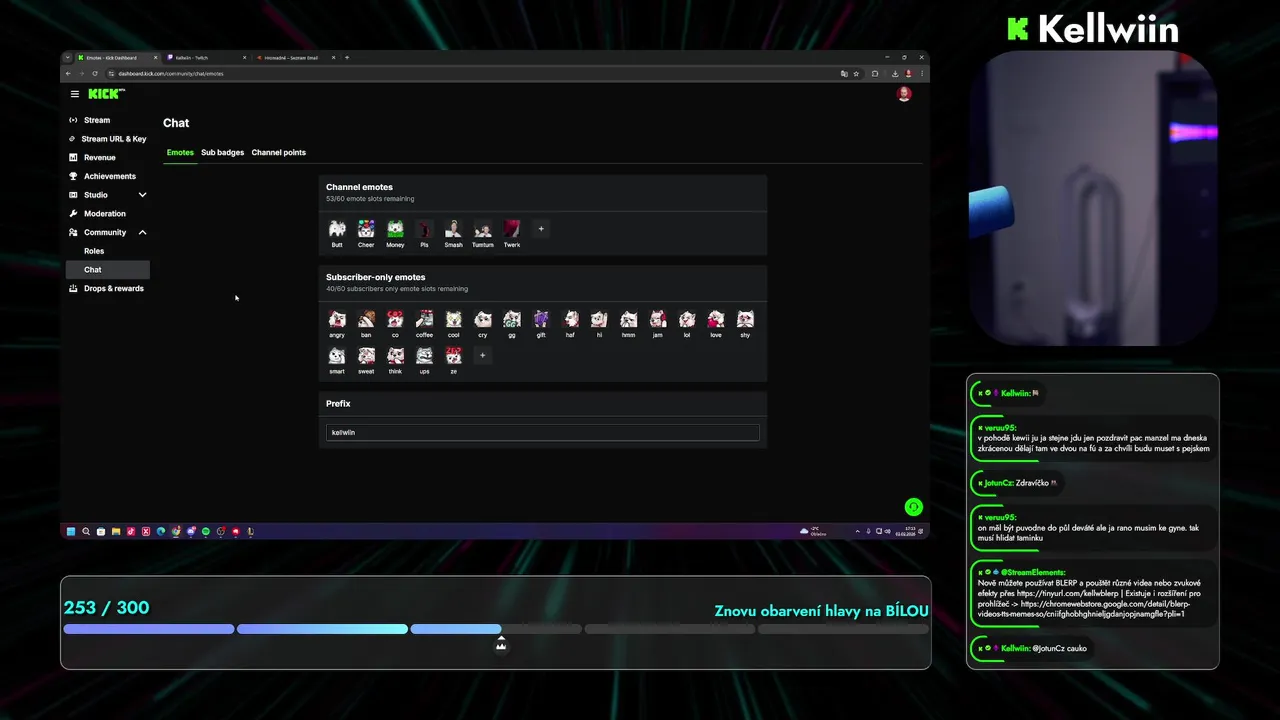This screenshot has height=720, width=1280.
Task: Open browser extensions puzzle icon
Action: [x=875, y=73]
